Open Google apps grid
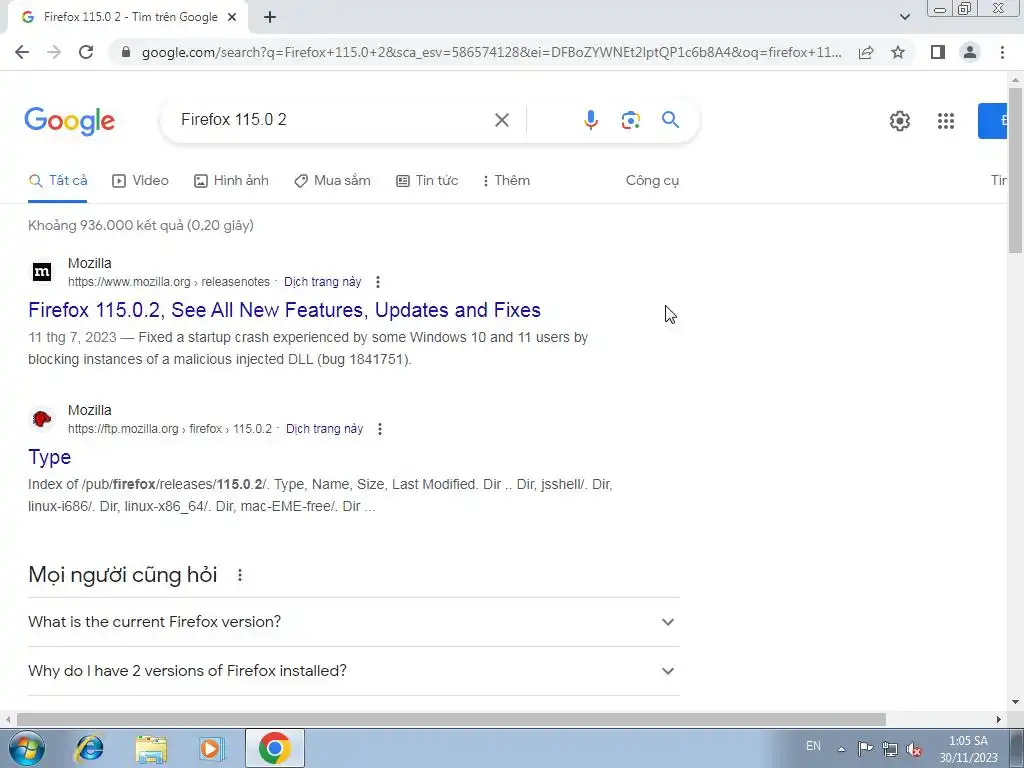Image resolution: width=1024 pixels, height=768 pixels. point(946,121)
